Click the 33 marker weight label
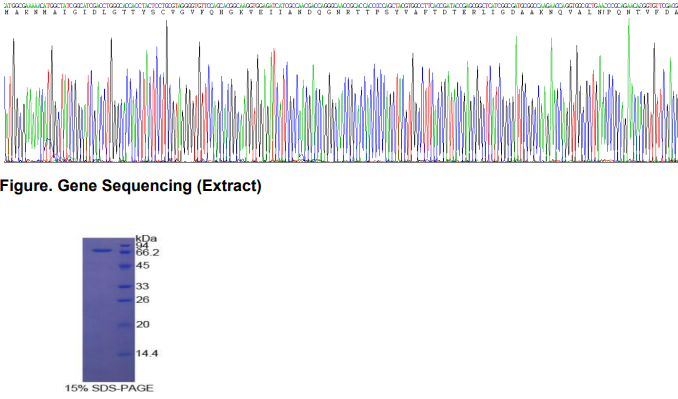The width and height of the screenshot is (678, 399). [142, 286]
